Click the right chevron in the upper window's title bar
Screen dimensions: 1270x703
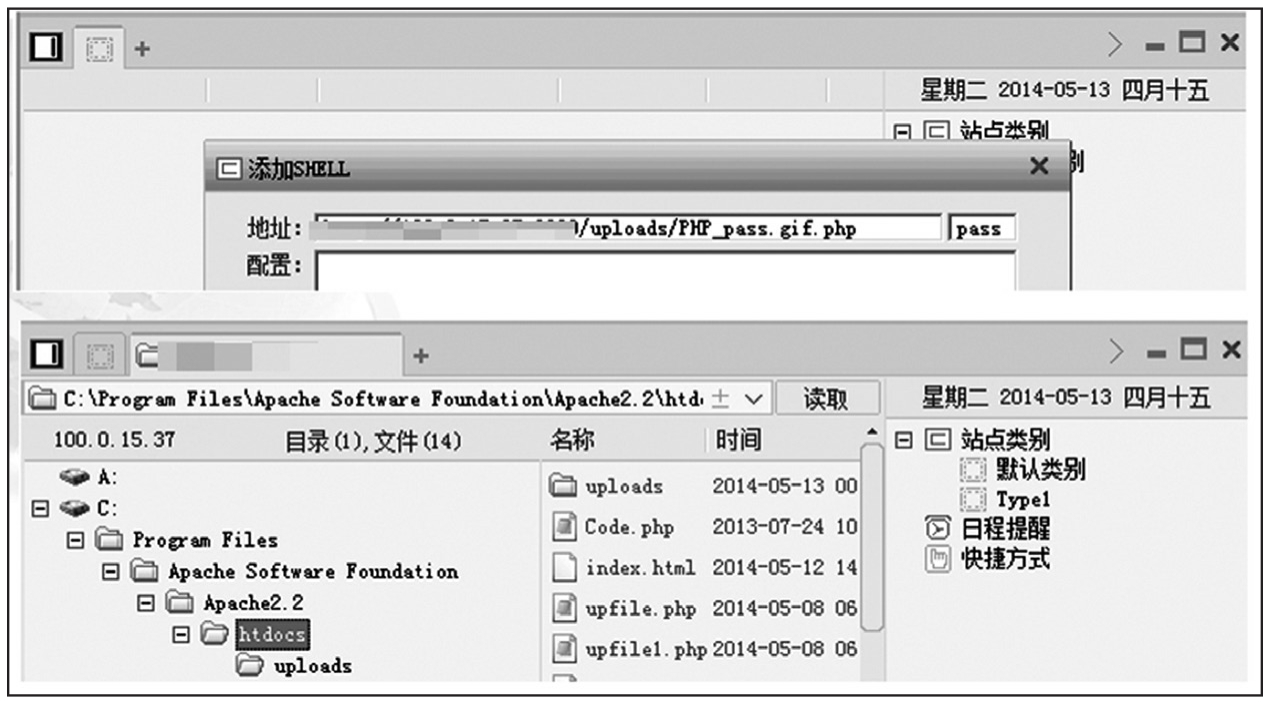pyautogui.click(x=1117, y=44)
